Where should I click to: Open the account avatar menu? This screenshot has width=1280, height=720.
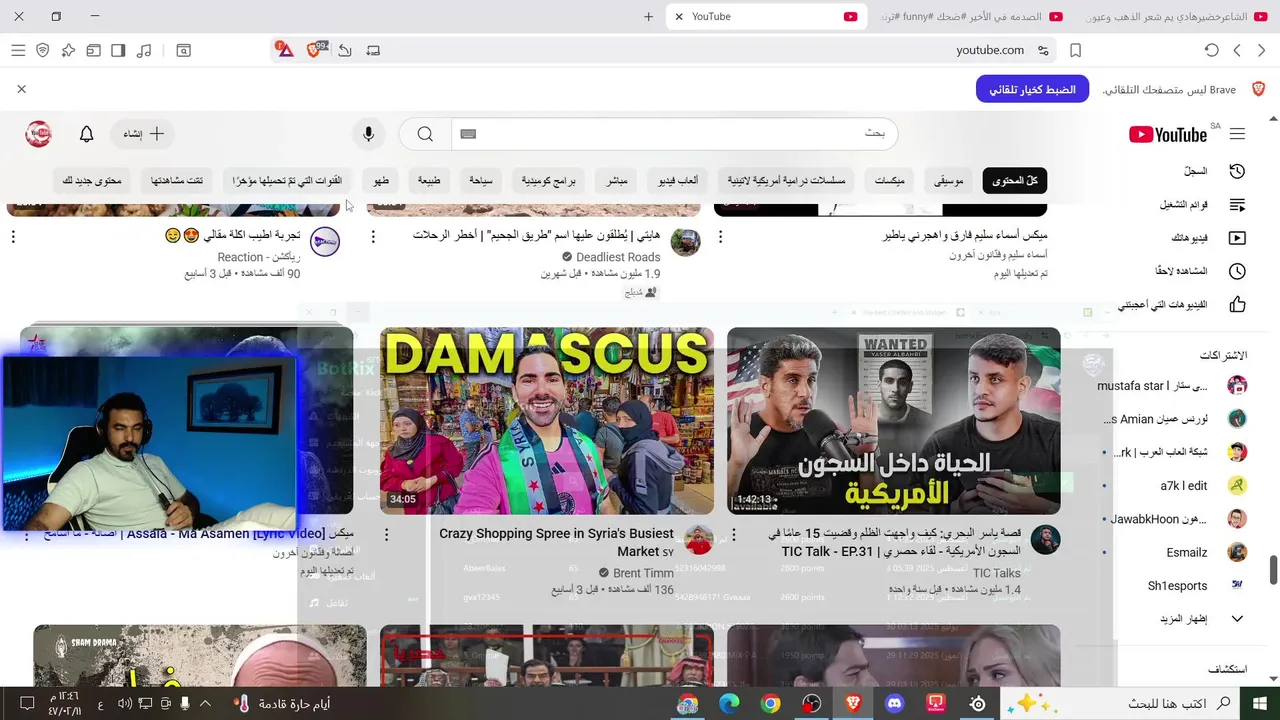(x=38, y=134)
